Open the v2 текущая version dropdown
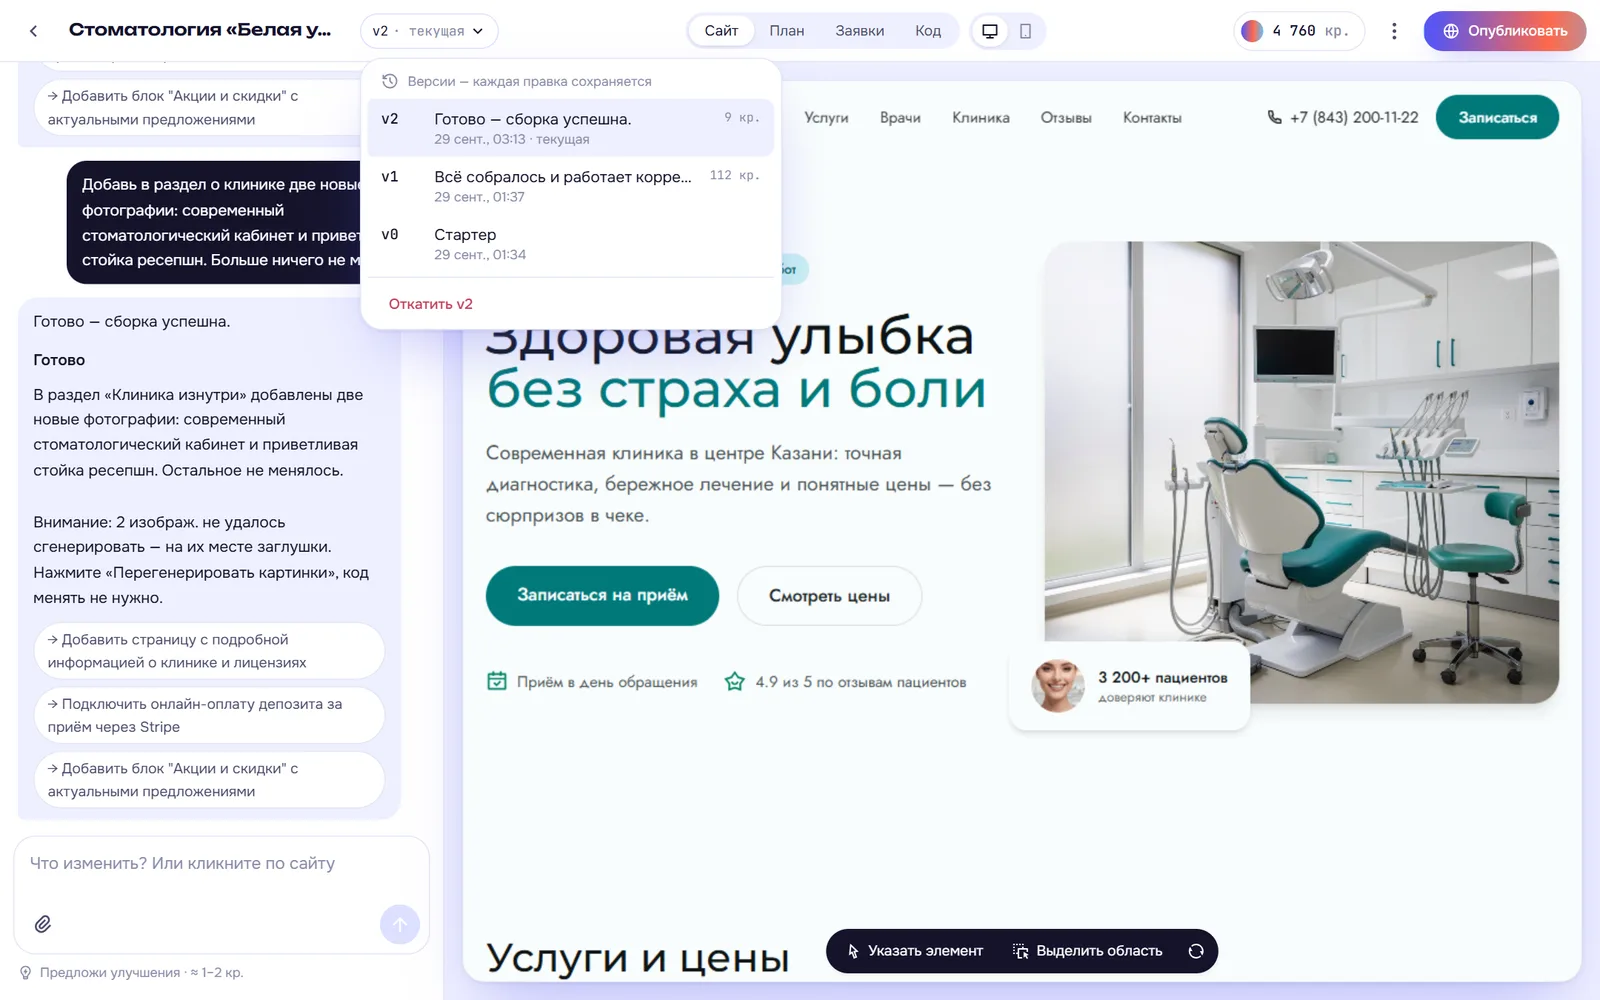 click(x=429, y=31)
